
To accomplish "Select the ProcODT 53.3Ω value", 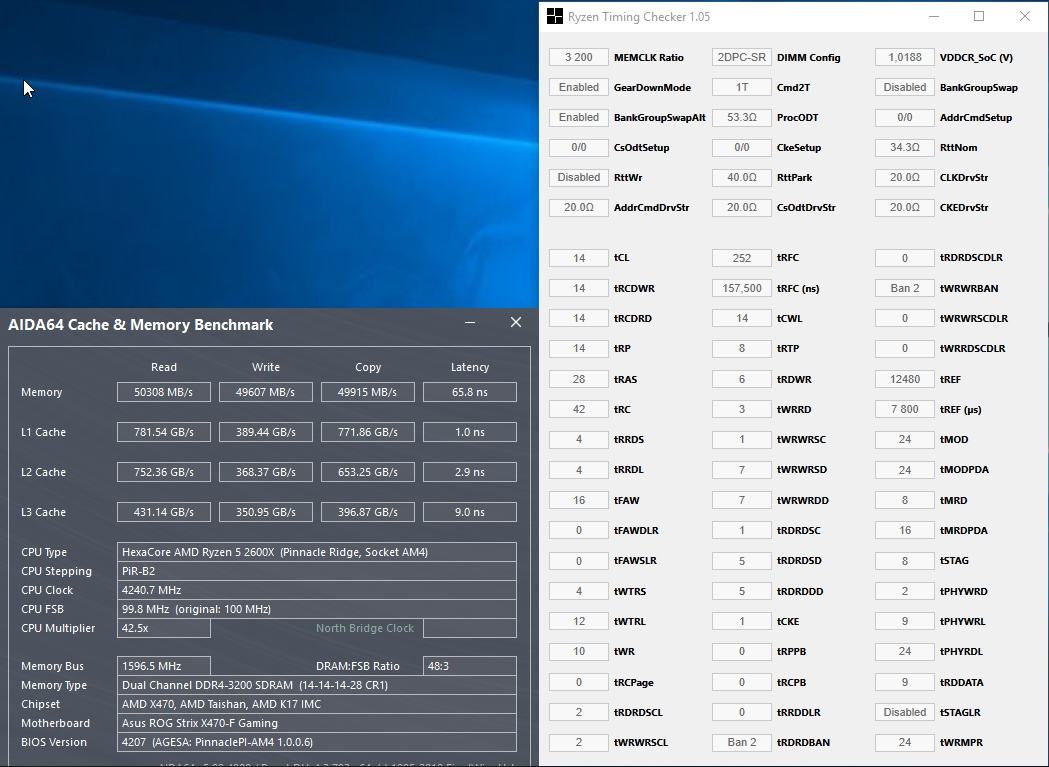I will [x=742, y=118].
